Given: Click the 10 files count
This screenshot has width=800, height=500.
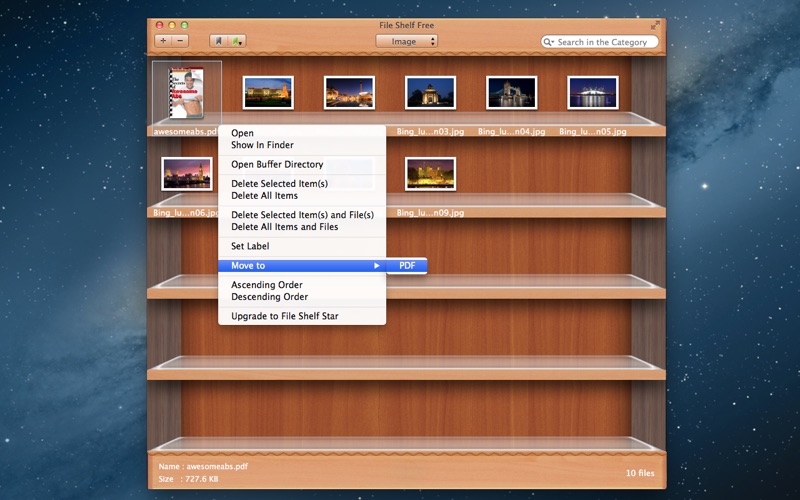Looking at the screenshot, I should point(640,473).
